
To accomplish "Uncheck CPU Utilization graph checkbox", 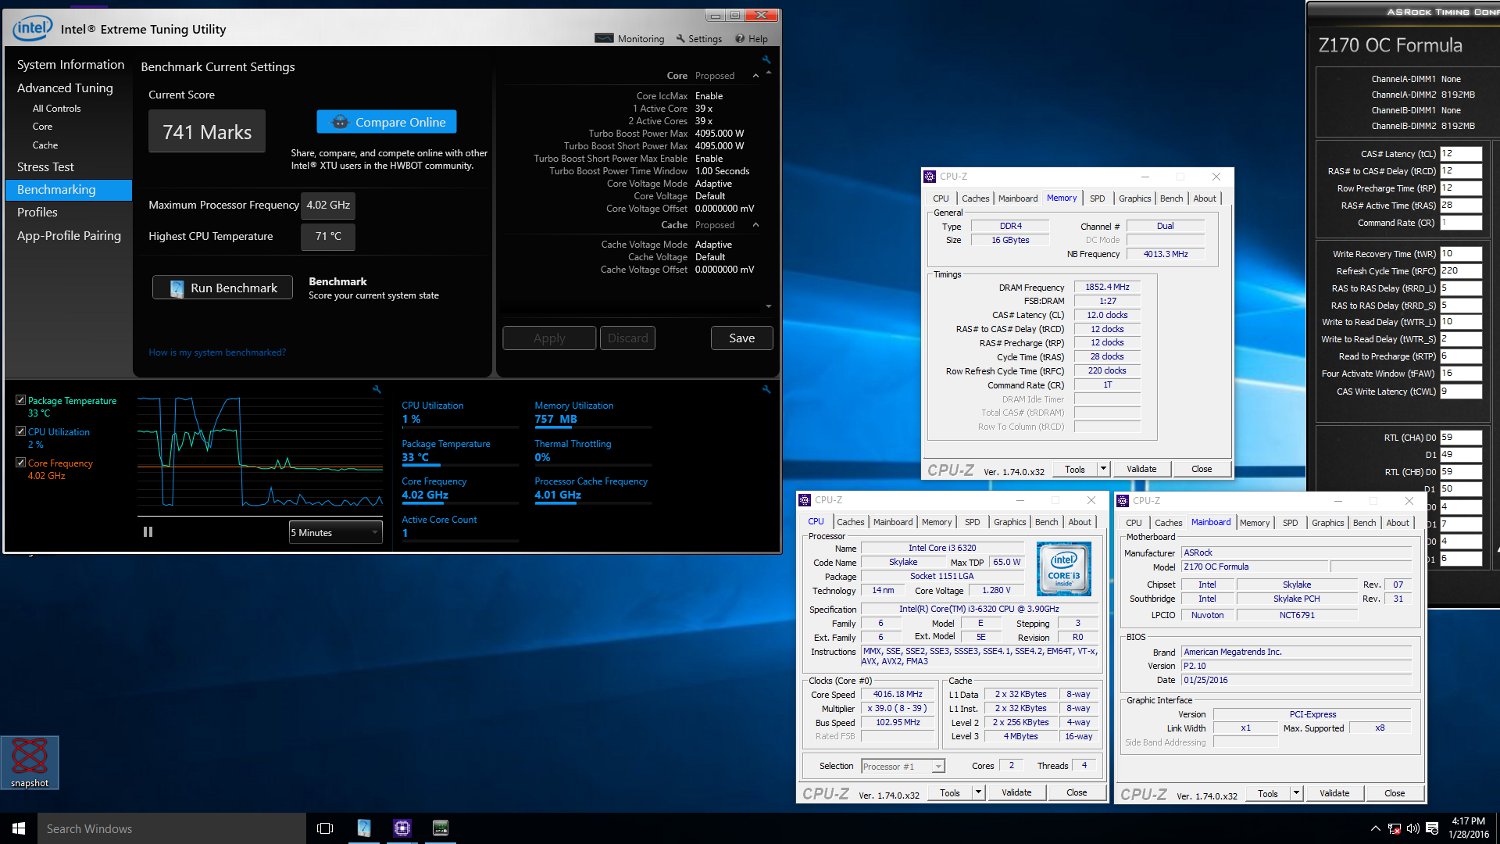I will click(21, 431).
